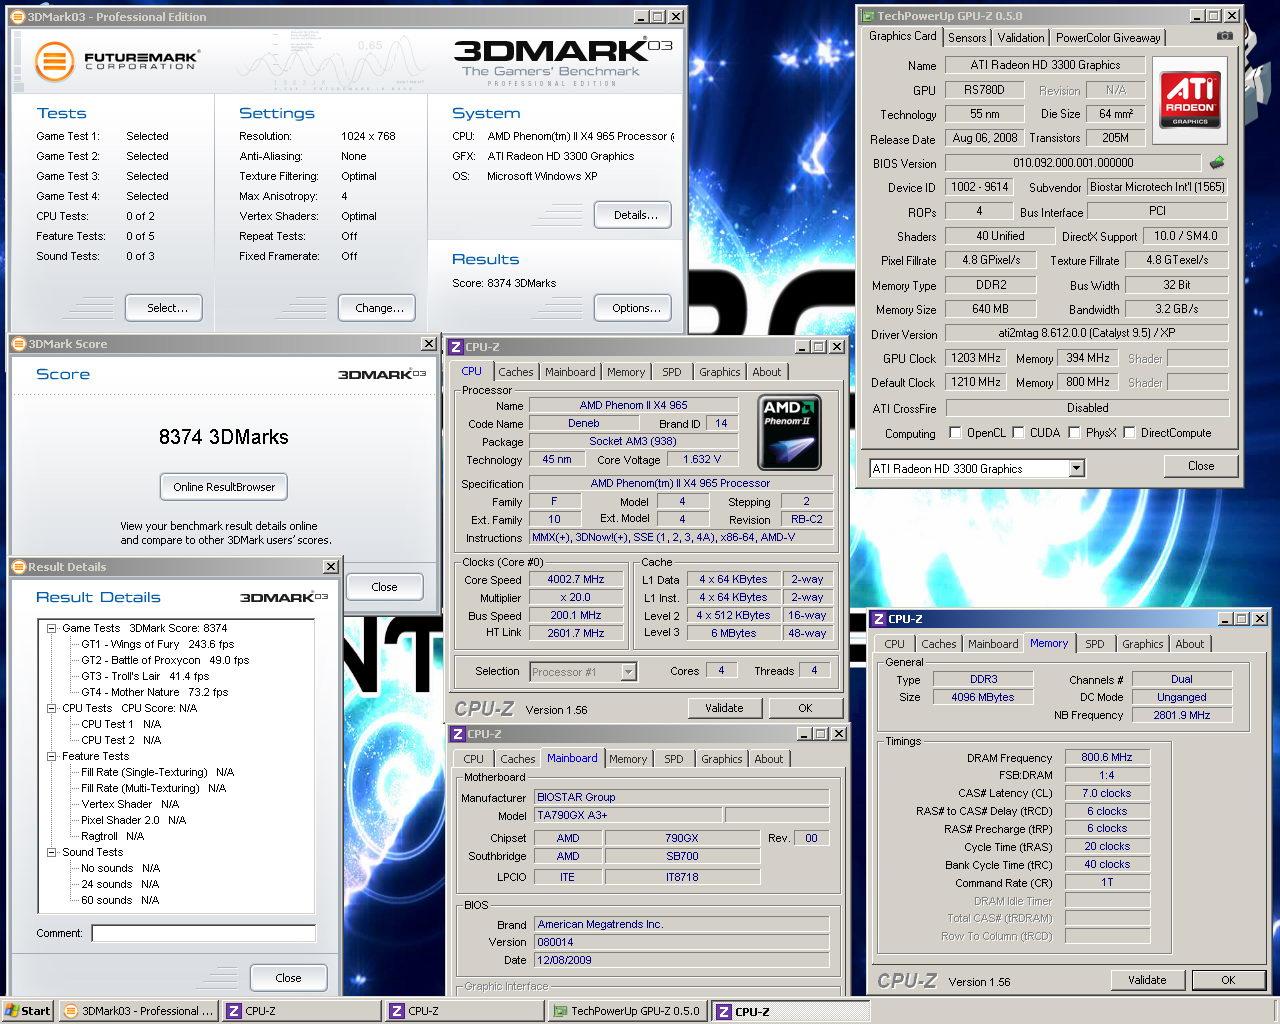Open the PowerColor Giveaway tab in GPU-Z
The height and width of the screenshot is (1024, 1280).
coord(1108,38)
